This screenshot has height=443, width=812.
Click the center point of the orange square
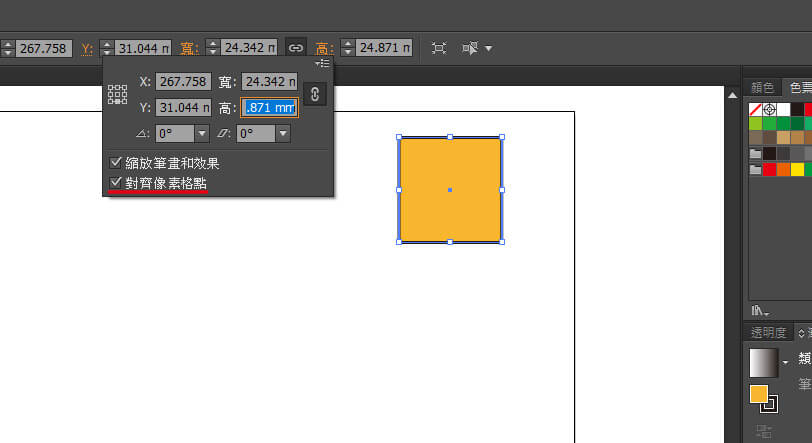pyautogui.click(x=450, y=190)
